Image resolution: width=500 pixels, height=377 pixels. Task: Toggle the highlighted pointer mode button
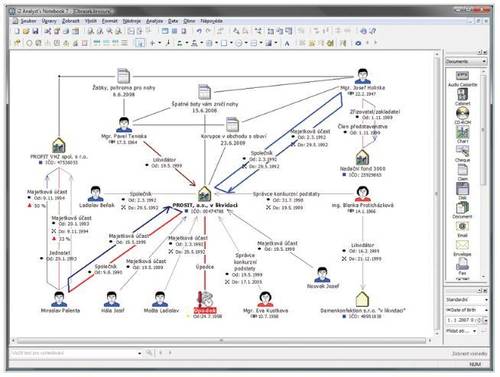(x=140, y=43)
